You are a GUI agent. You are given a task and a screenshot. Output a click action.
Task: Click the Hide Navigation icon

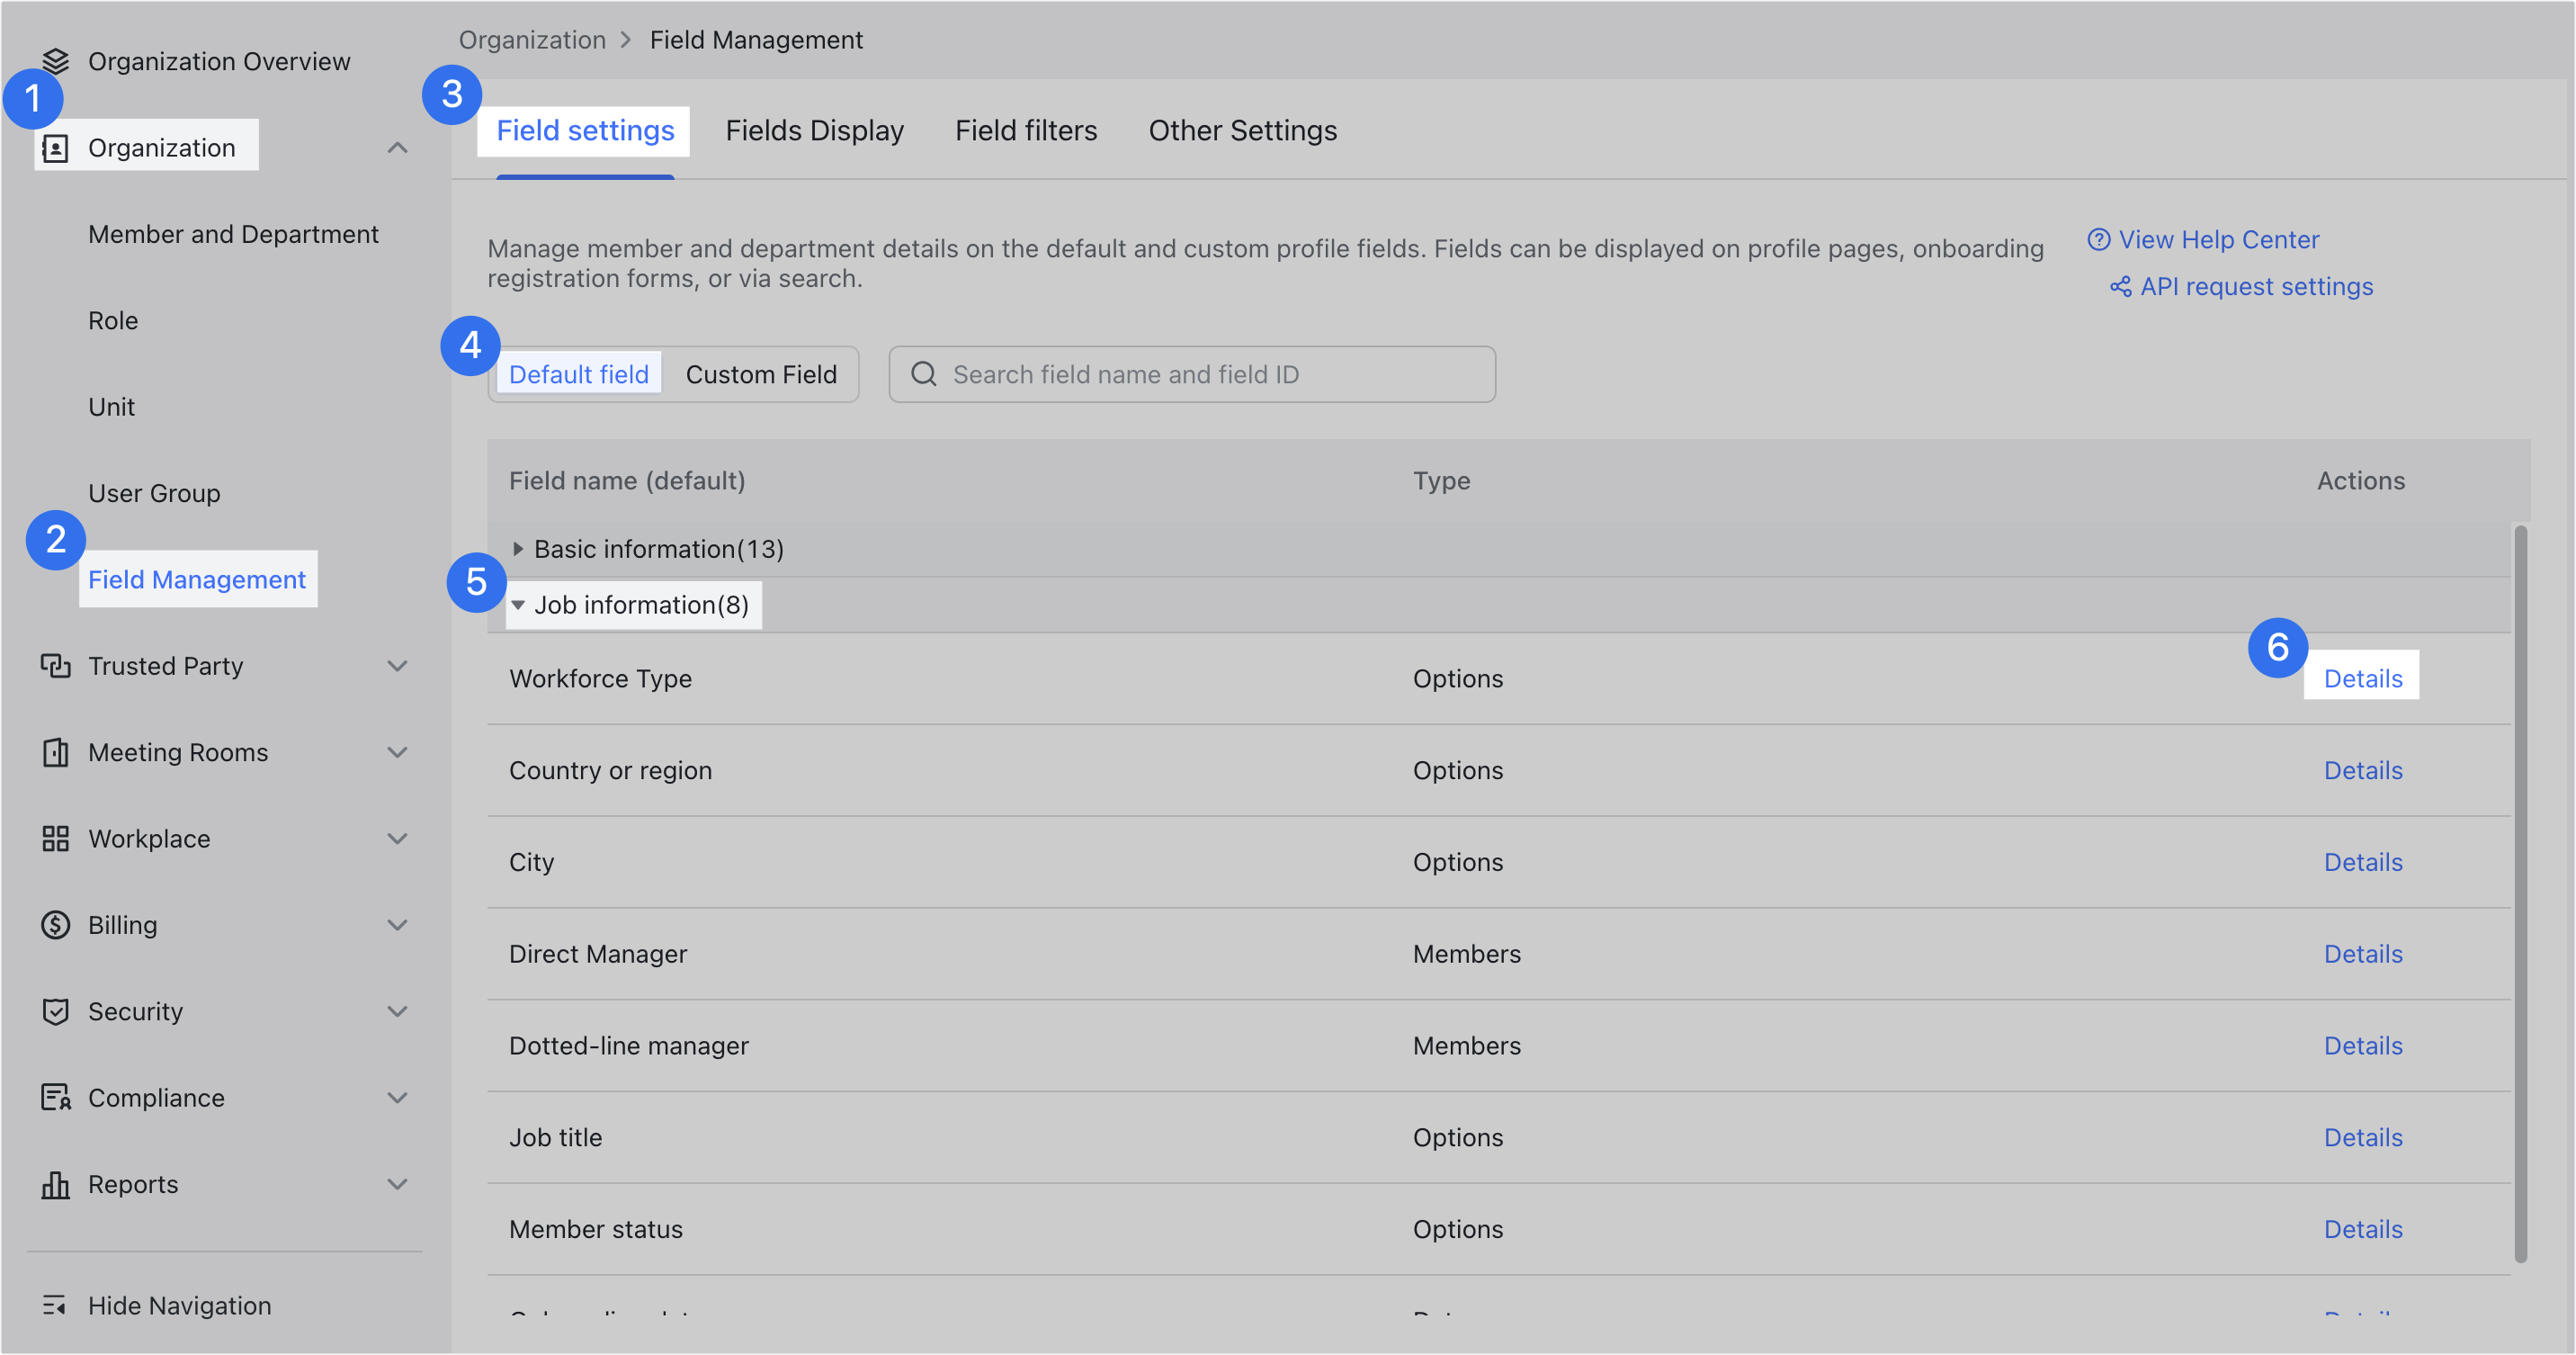point(56,1305)
